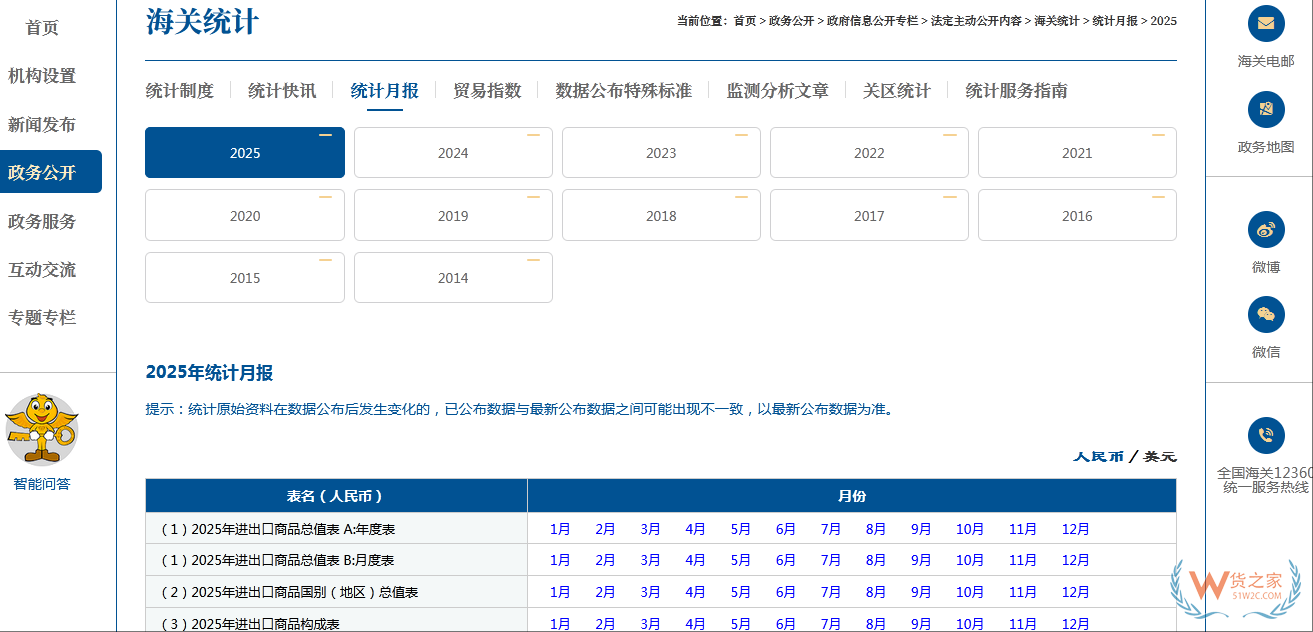Select 政务服务 in the left menu
Viewport: 1313px width, 632px height.
(x=41, y=220)
